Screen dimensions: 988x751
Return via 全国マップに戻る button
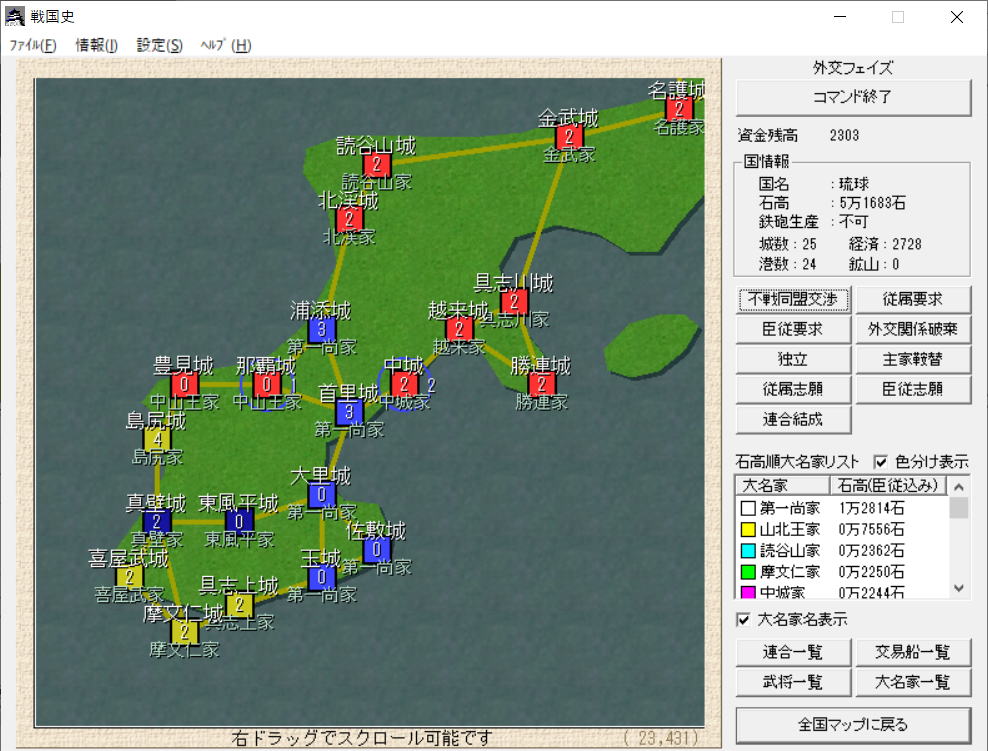853,724
